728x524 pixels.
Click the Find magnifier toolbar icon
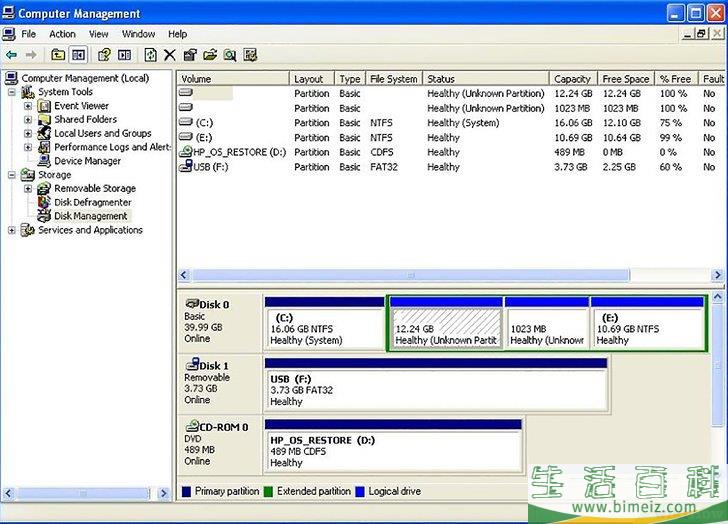pyautogui.click(x=230, y=55)
